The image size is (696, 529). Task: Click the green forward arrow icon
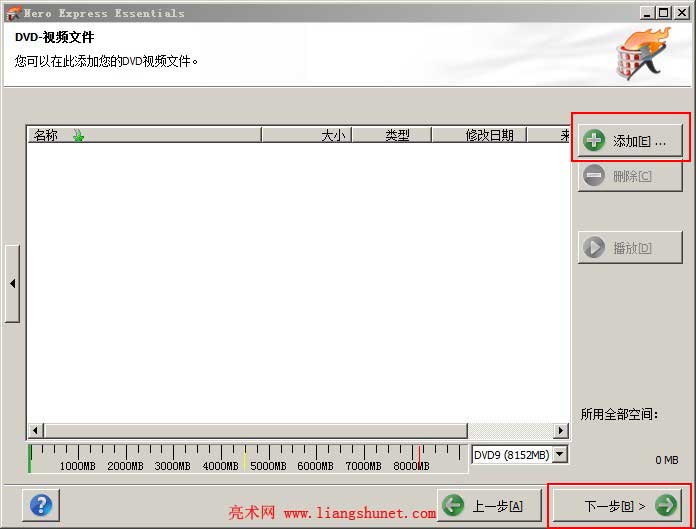666,505
